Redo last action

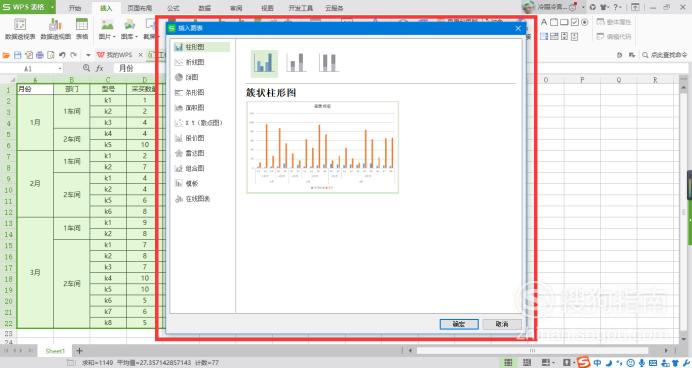[x=74, y=55]
